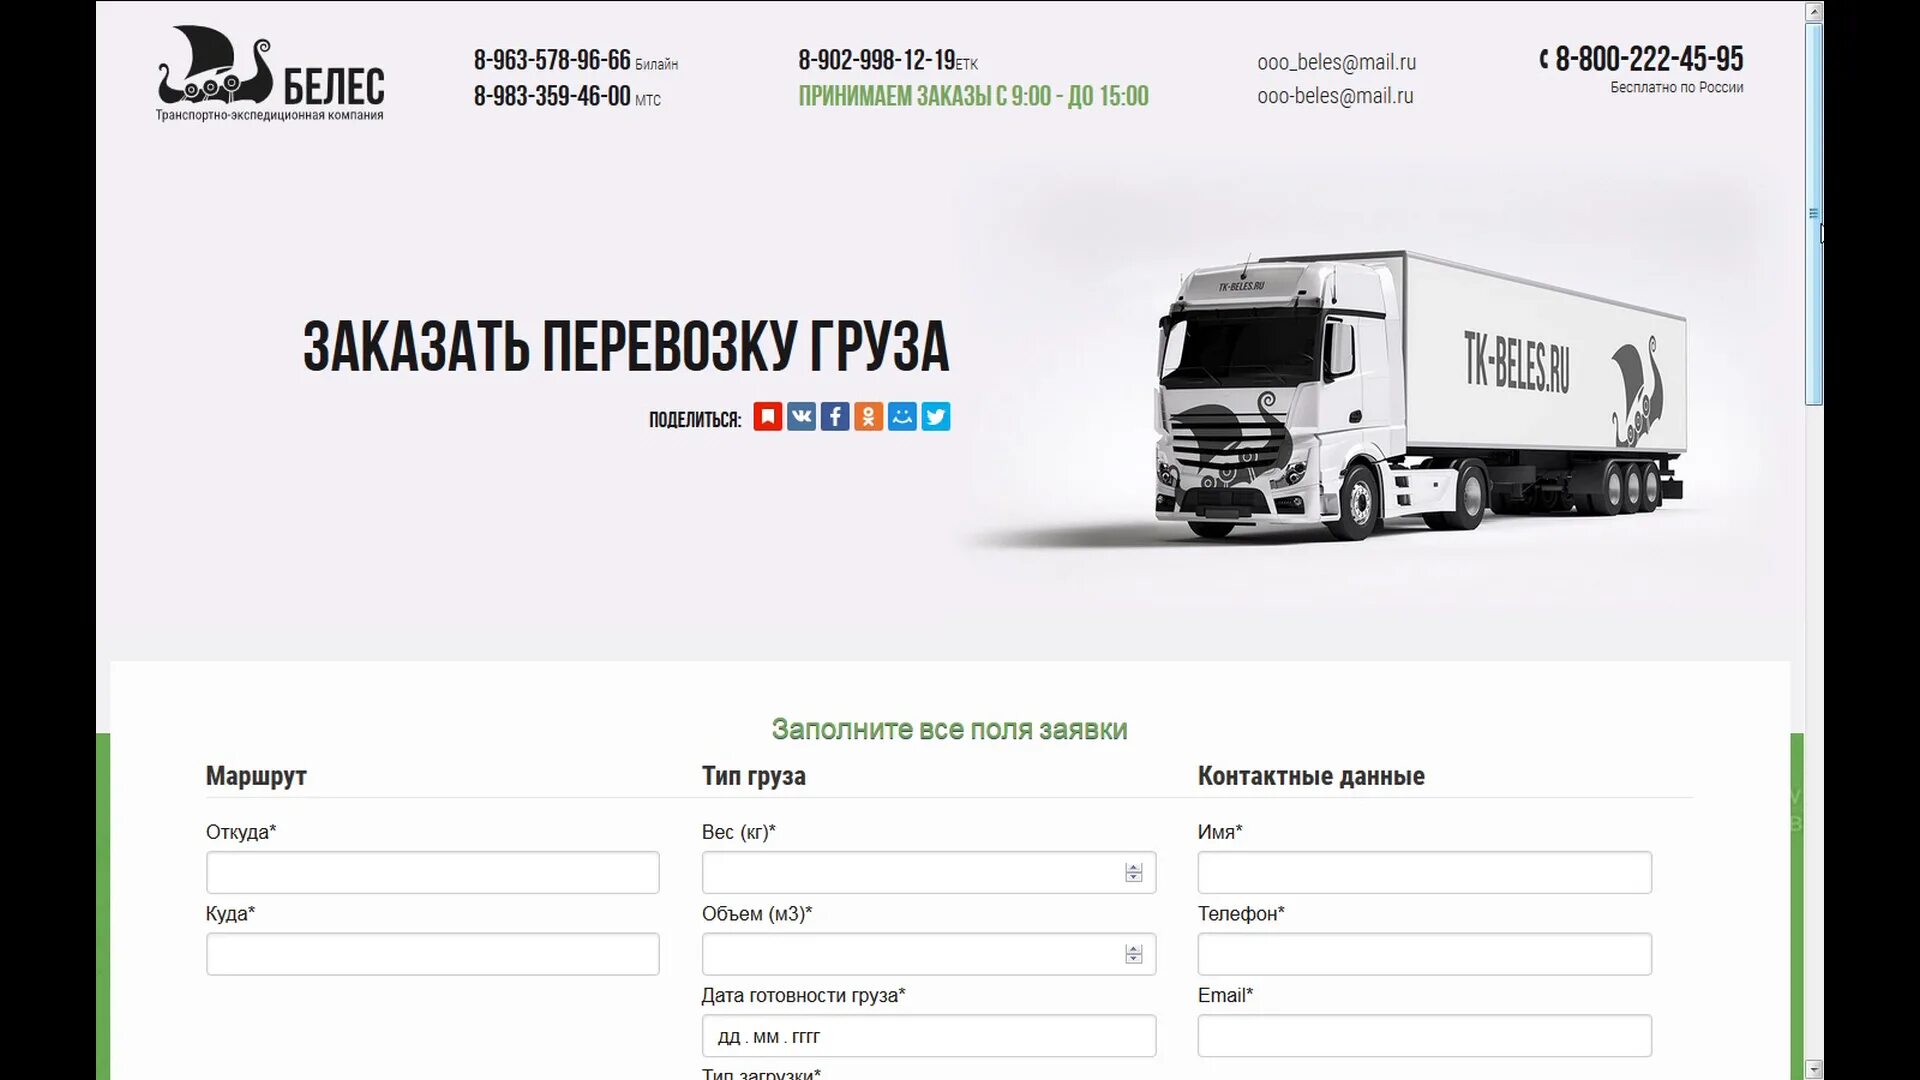
Task: Share the page on Twitter
Action: (936, 417)
